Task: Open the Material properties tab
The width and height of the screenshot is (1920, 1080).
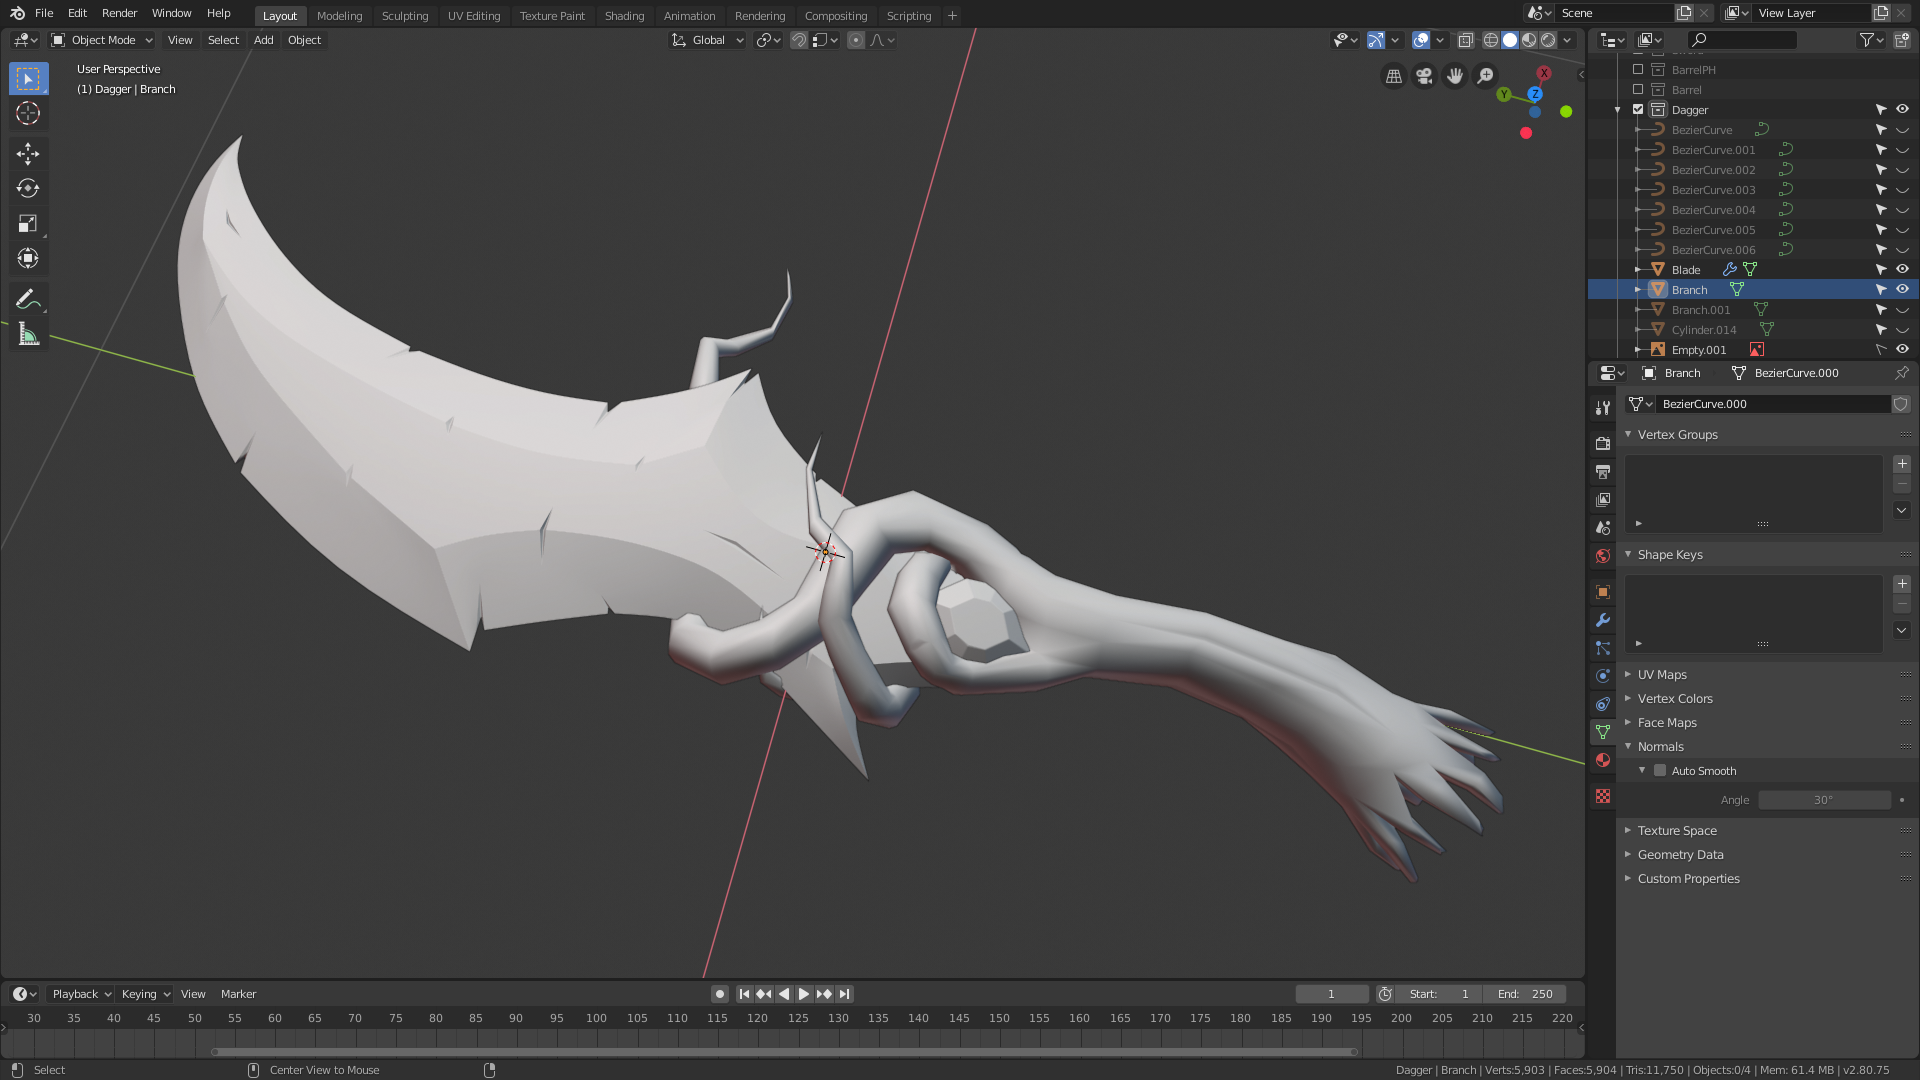Action: tap(1603, 760)
